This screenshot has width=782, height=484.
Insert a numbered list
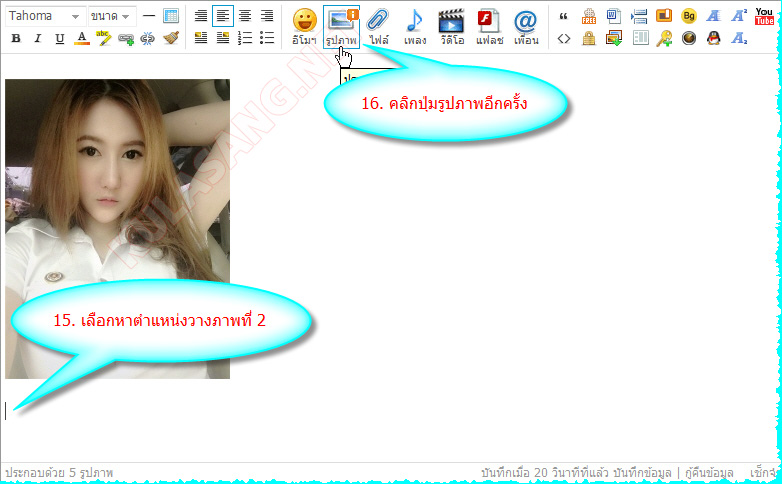pos(244,38)
